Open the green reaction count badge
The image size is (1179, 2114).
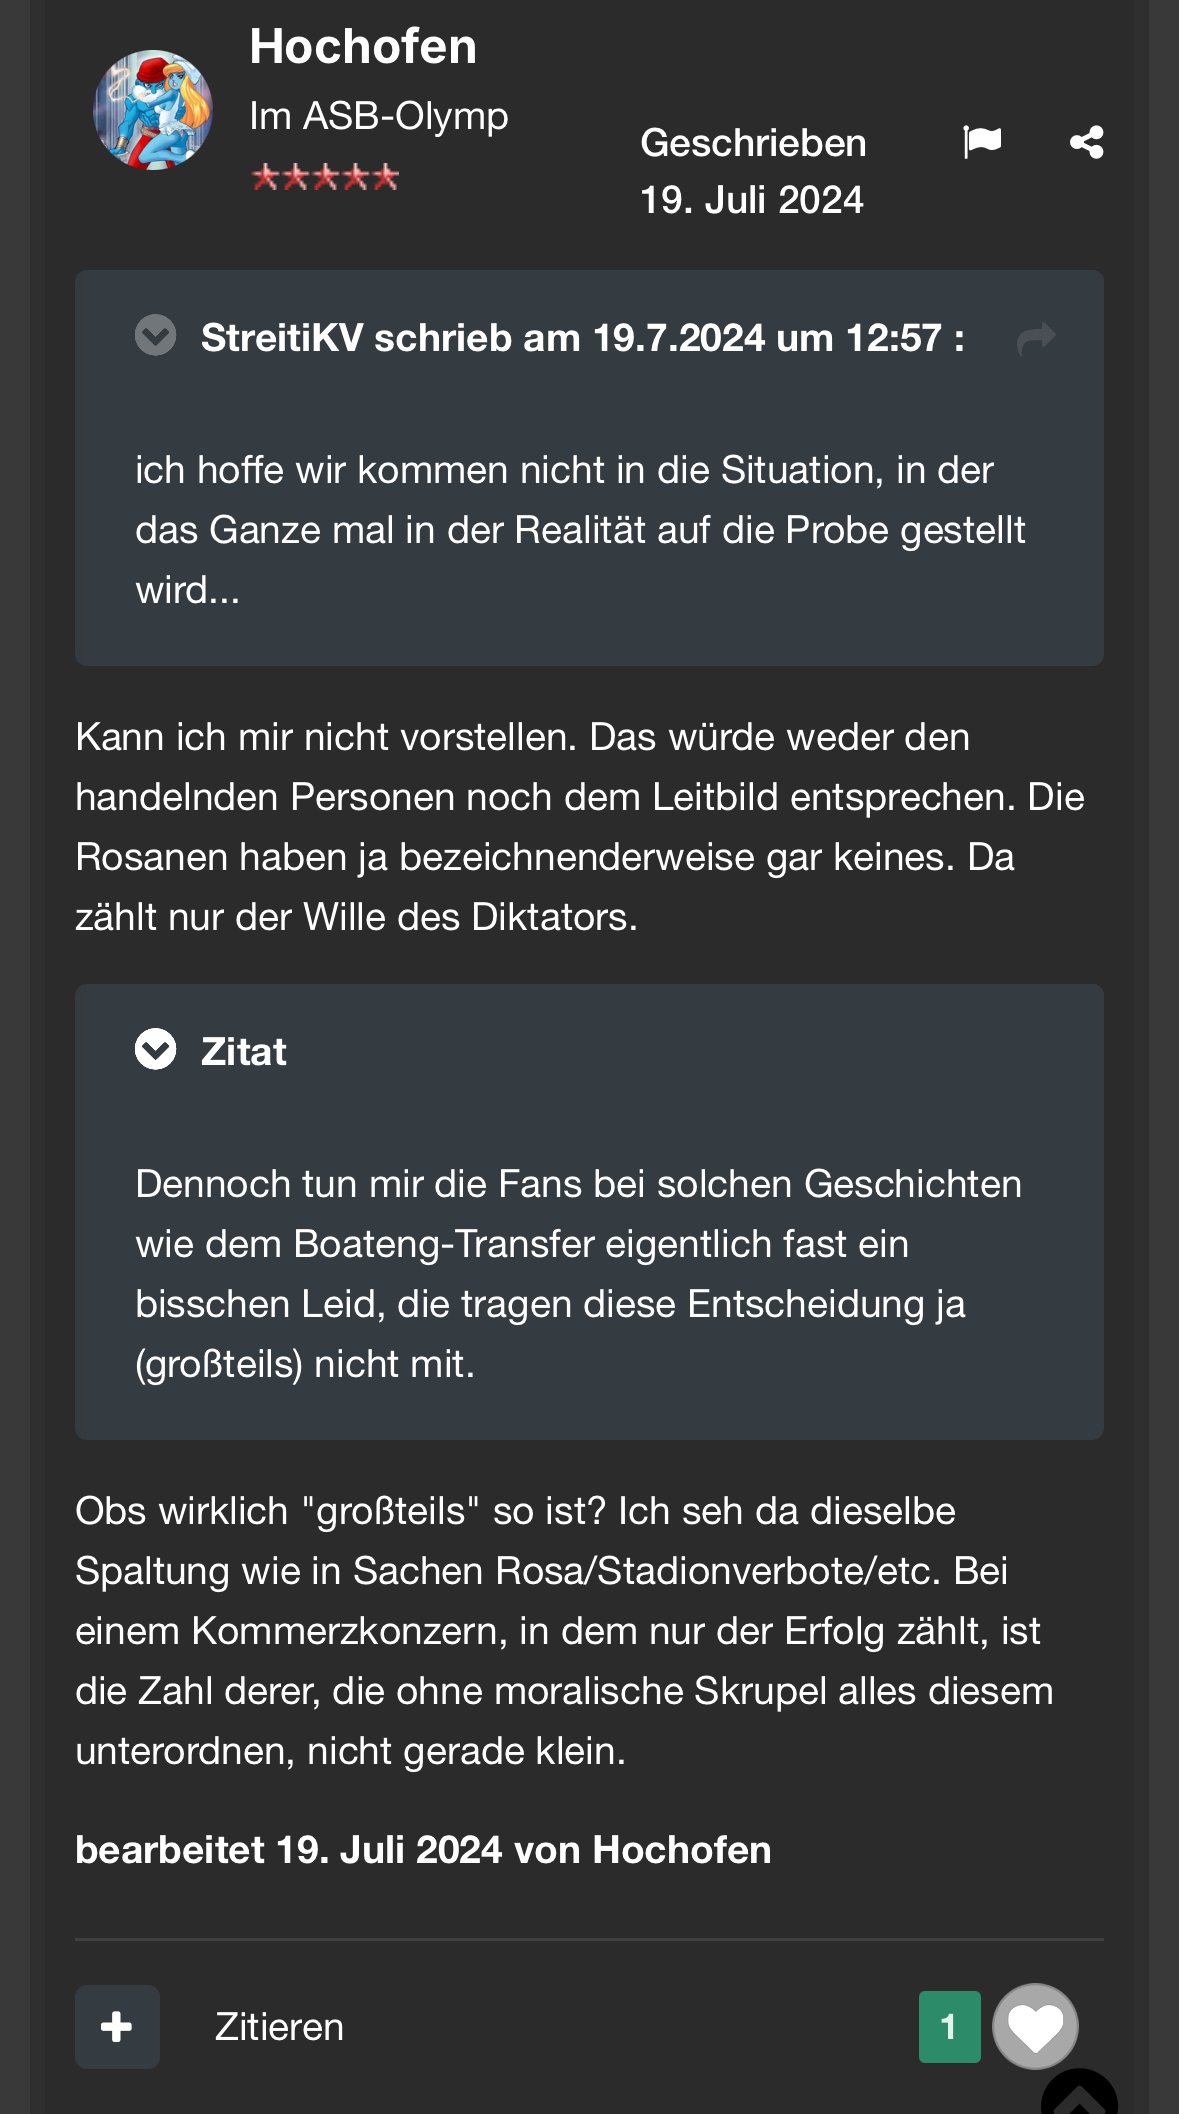949,2026
